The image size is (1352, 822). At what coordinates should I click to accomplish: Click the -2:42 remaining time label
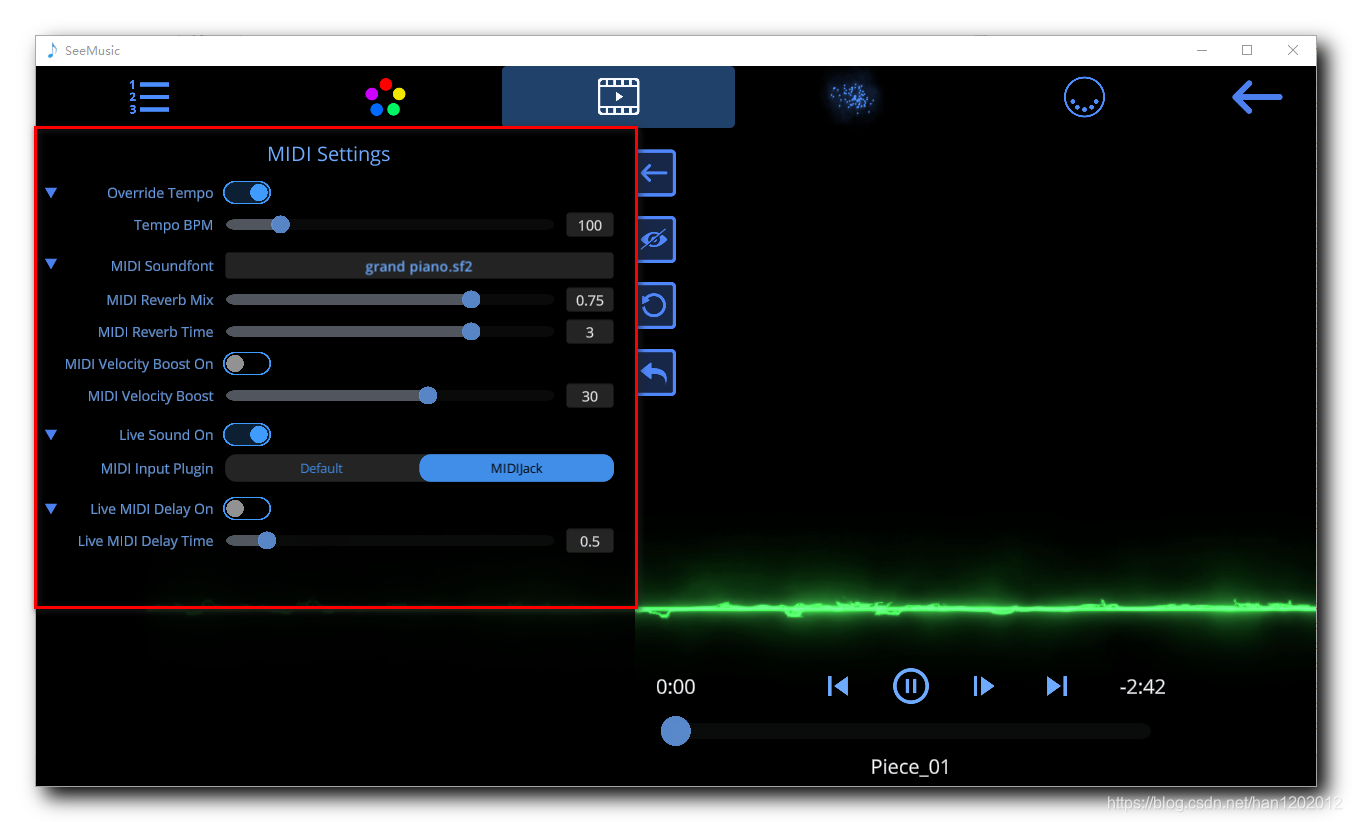(x=1142, y=687)
